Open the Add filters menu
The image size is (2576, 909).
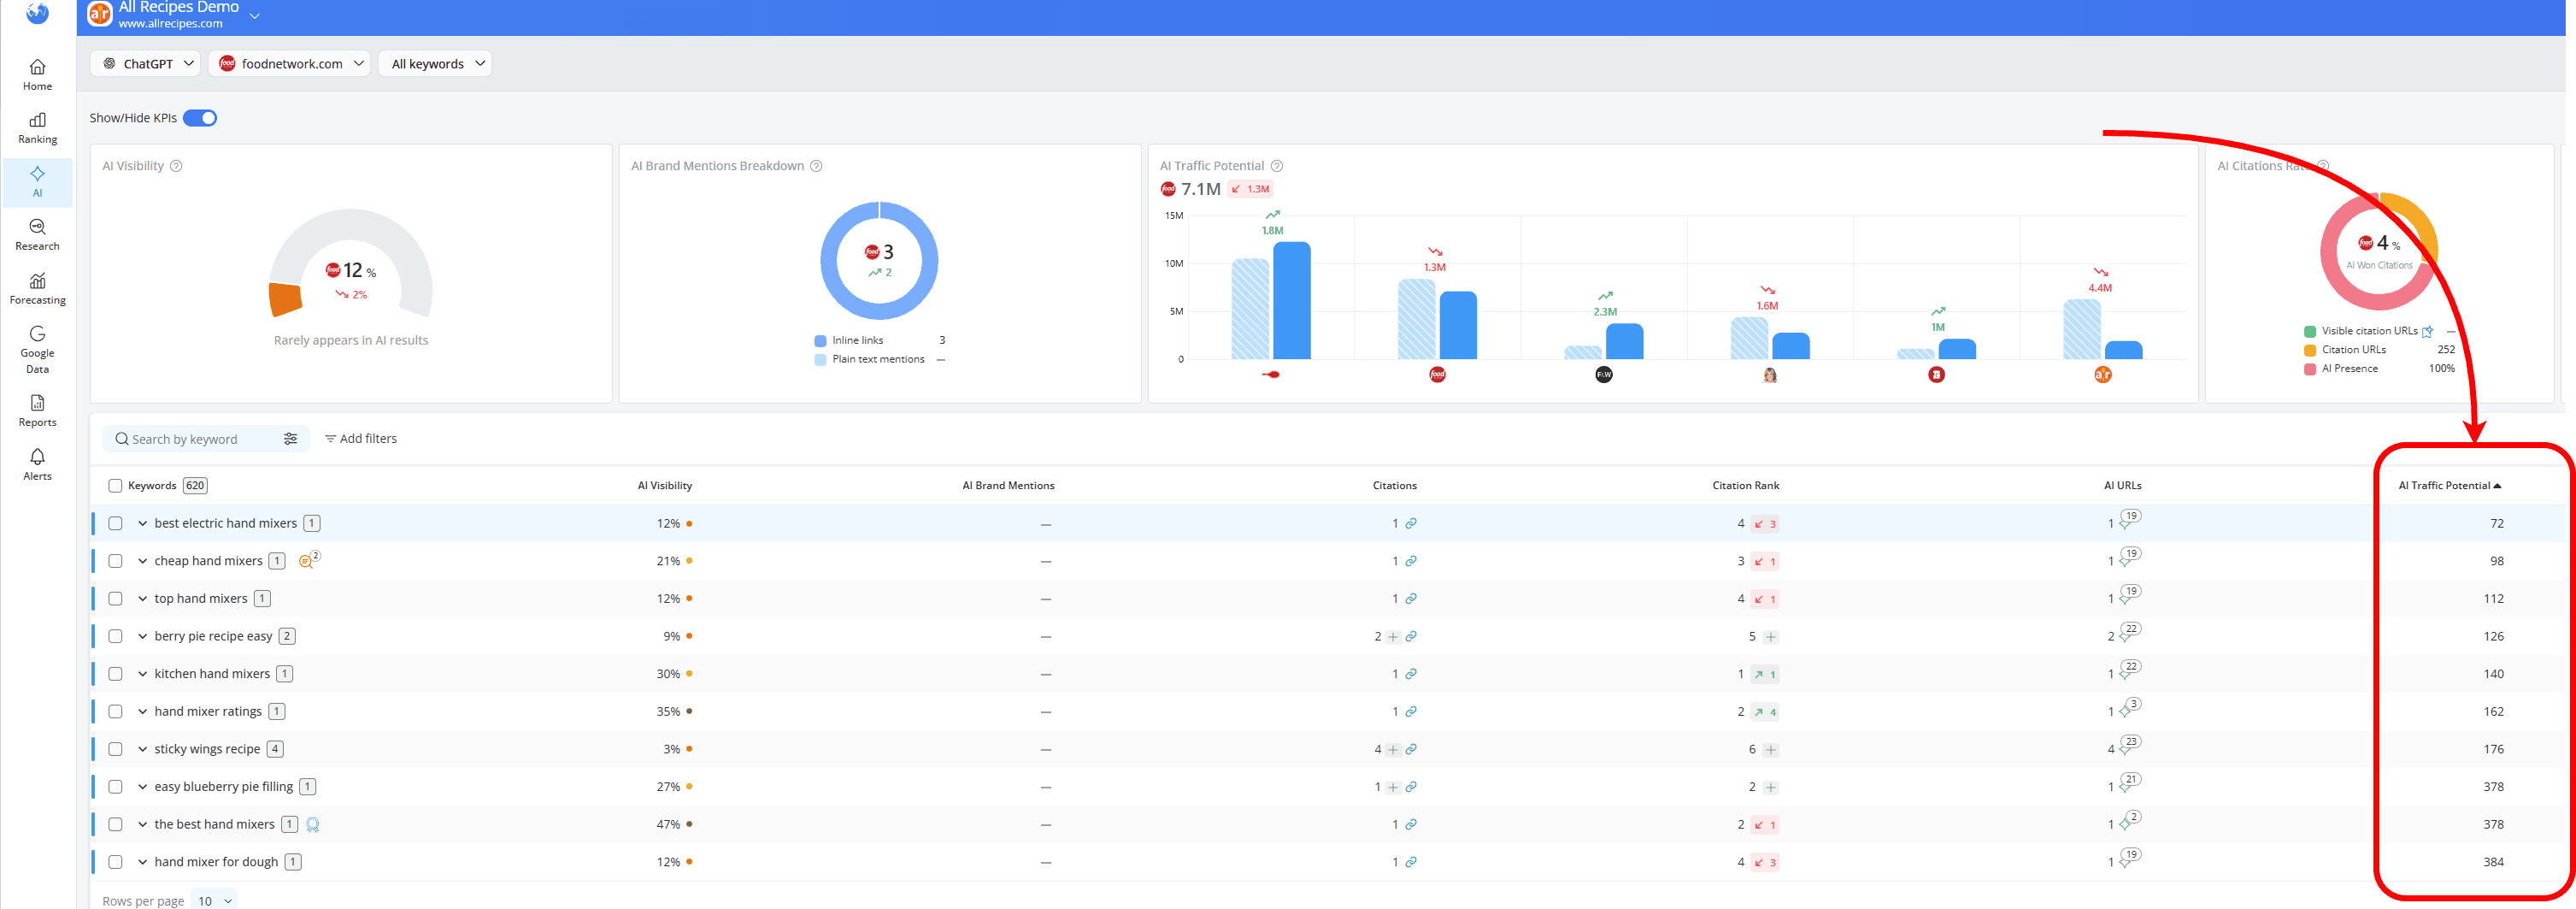[x=362, y=438]
